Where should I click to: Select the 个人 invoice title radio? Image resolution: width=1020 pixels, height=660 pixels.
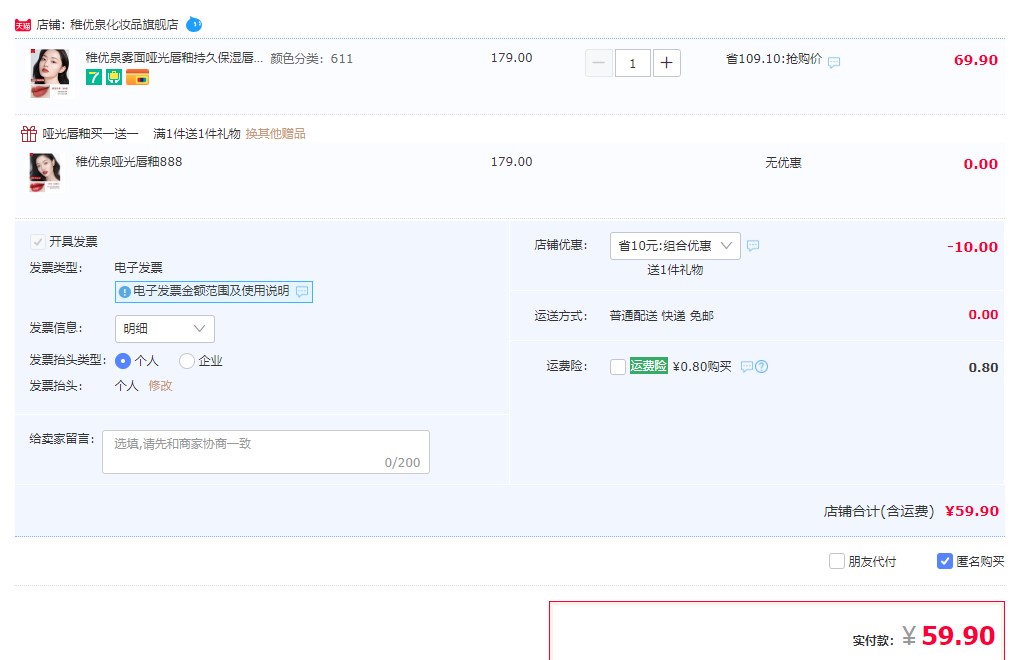tap(122, 361)
